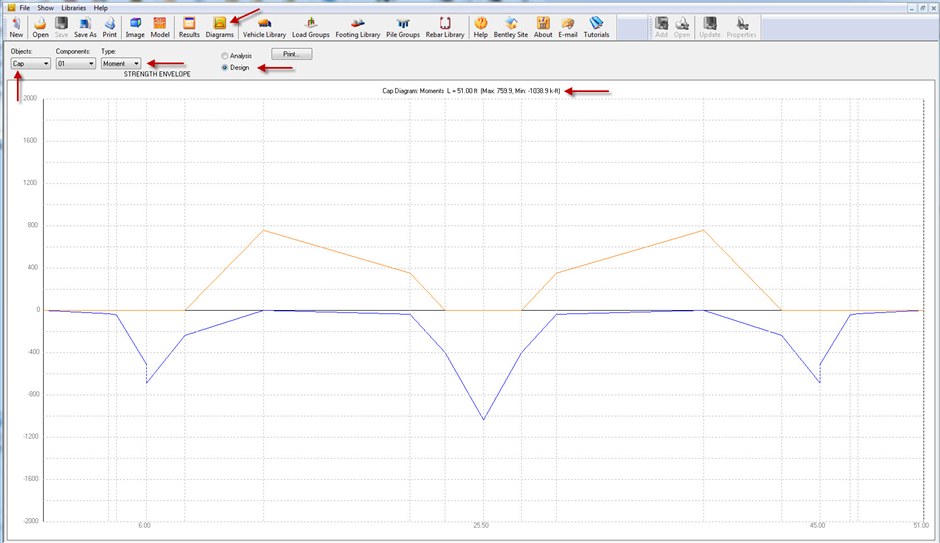Select the Design radio button
The width and height of the screenshot is (940, 543).
pos(224,68)
